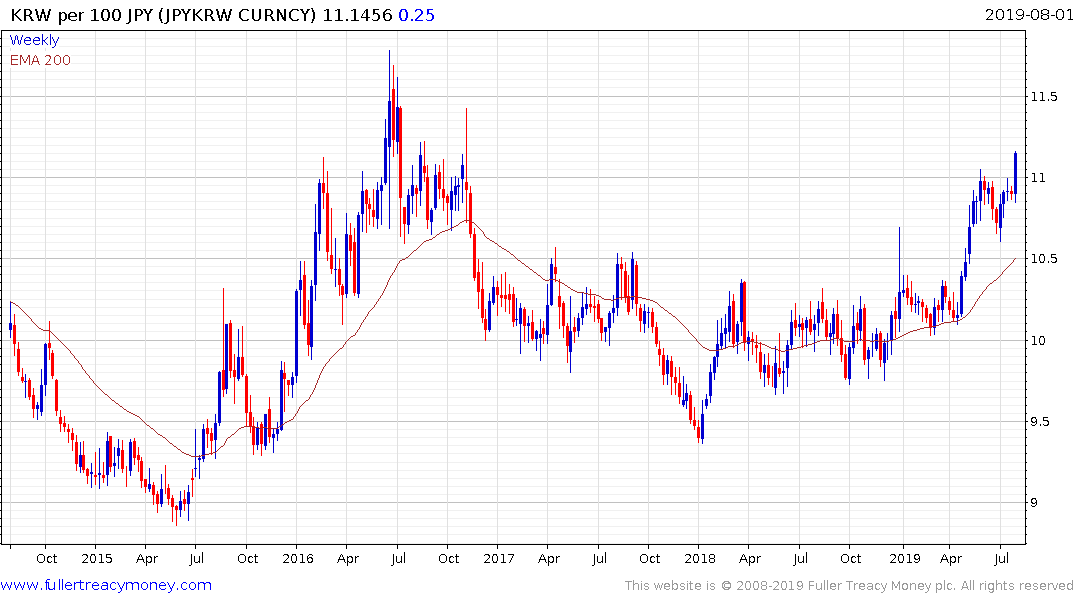This screenshot has width=1075, height=600.
Task: Click the 2016 year label on time axis
Action: [x=298, y=558]
